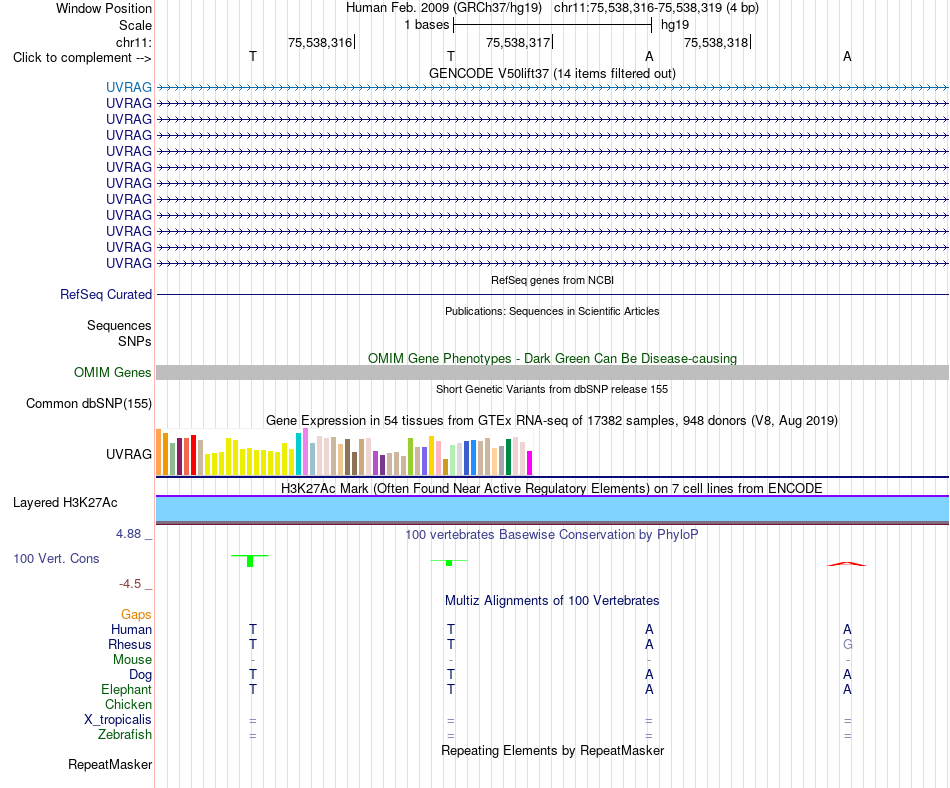Click the orange Gaps label
The width and height of the screenshot is (950, 788).
point(136,615)
